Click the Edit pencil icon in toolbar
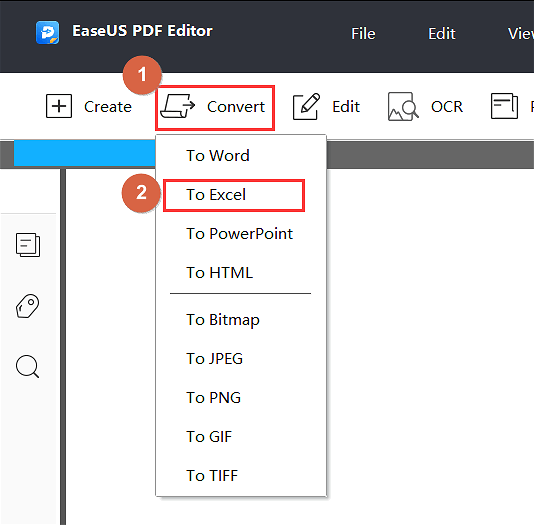This screenshot has width=534, height=525. point(306,106)
